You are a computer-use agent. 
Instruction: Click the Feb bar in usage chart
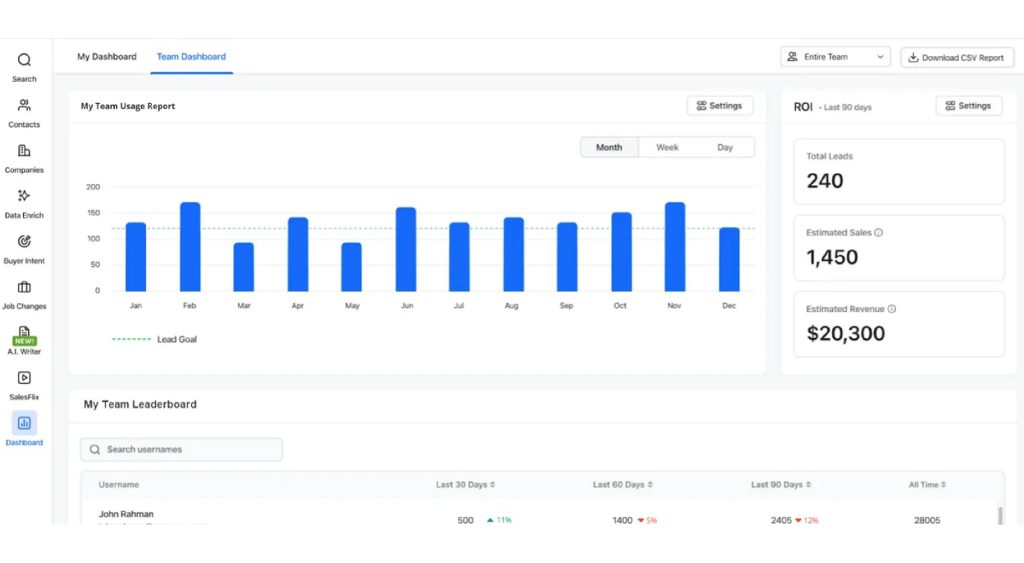pos(190,247)
